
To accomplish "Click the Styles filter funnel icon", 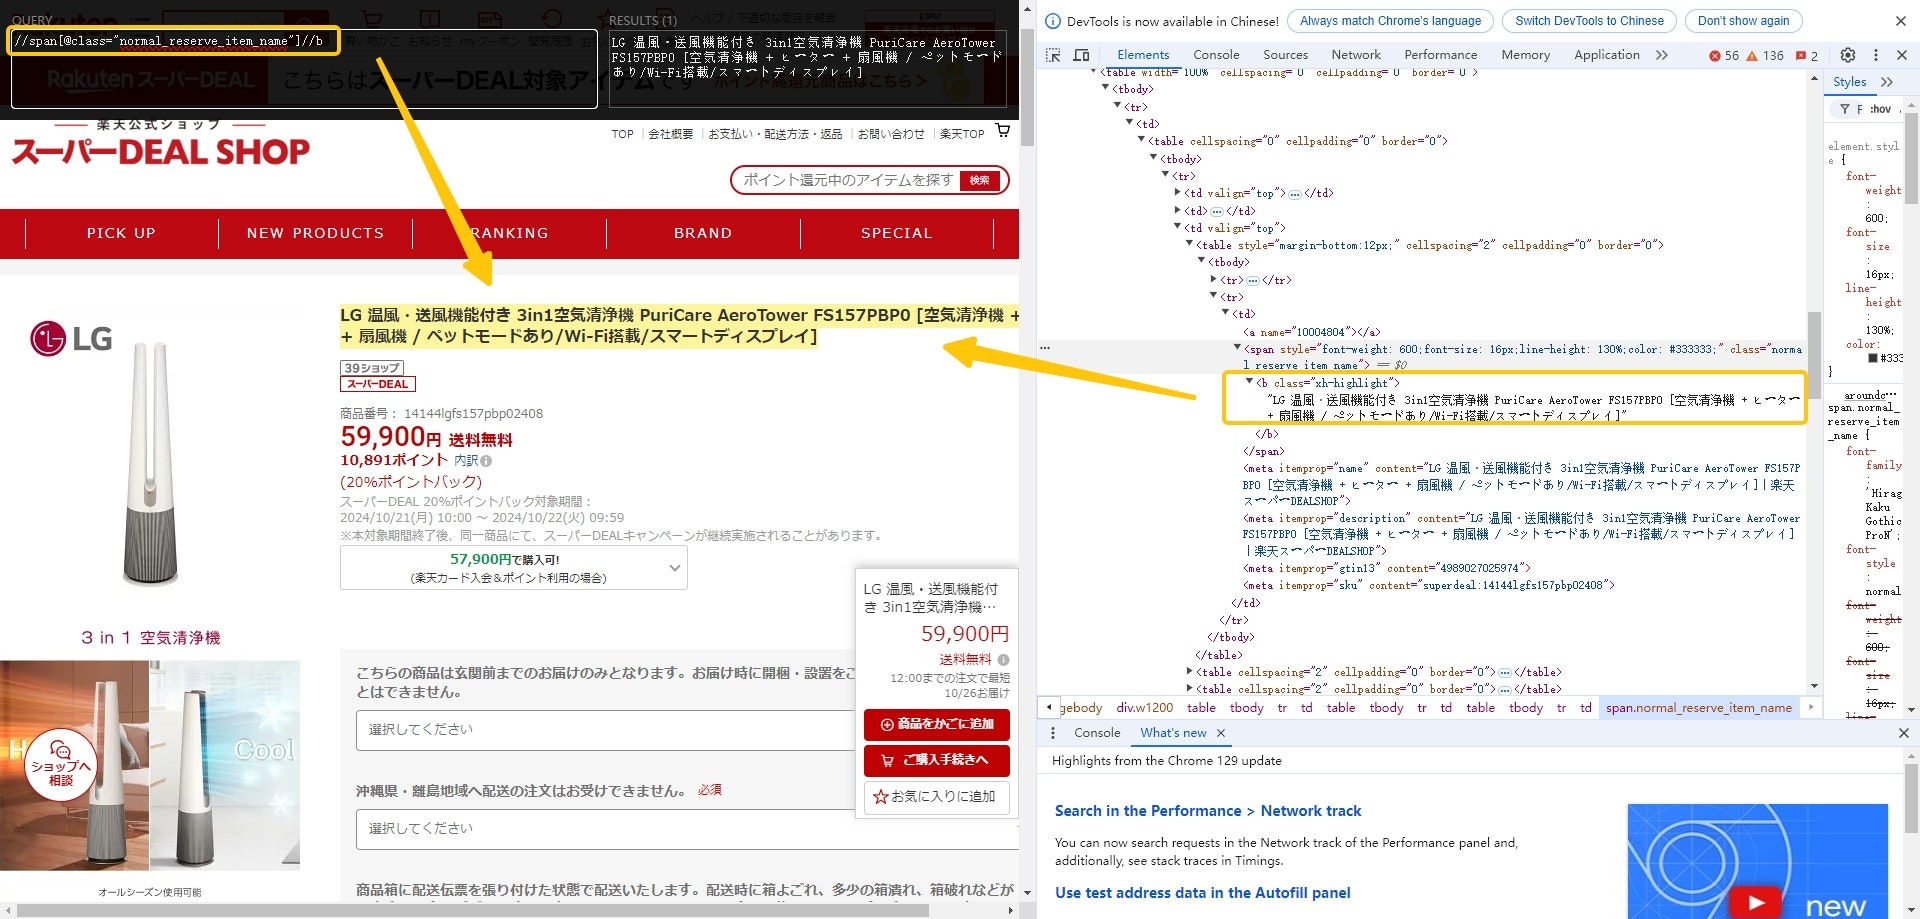I will (x=1844, y=109).
